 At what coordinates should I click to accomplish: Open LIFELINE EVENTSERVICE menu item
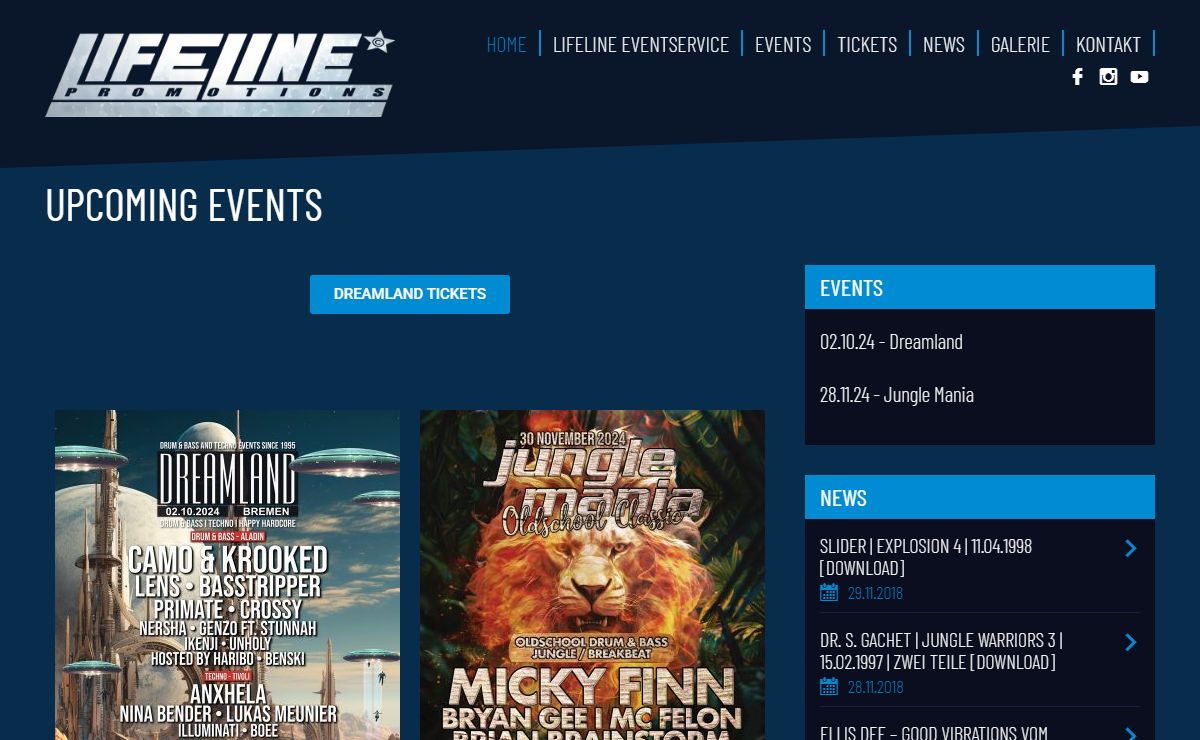[641, 44]
